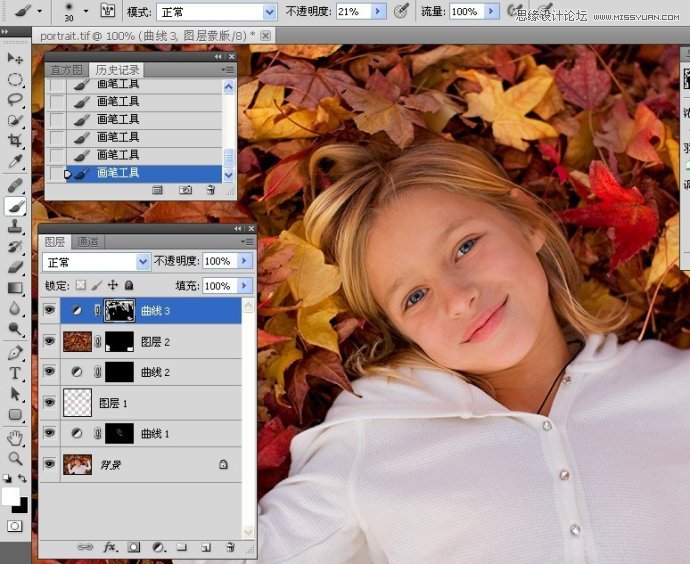Choose the Horizontal Type tool
690x564 pixels.
pyautogui.click(x=15, y=373)
